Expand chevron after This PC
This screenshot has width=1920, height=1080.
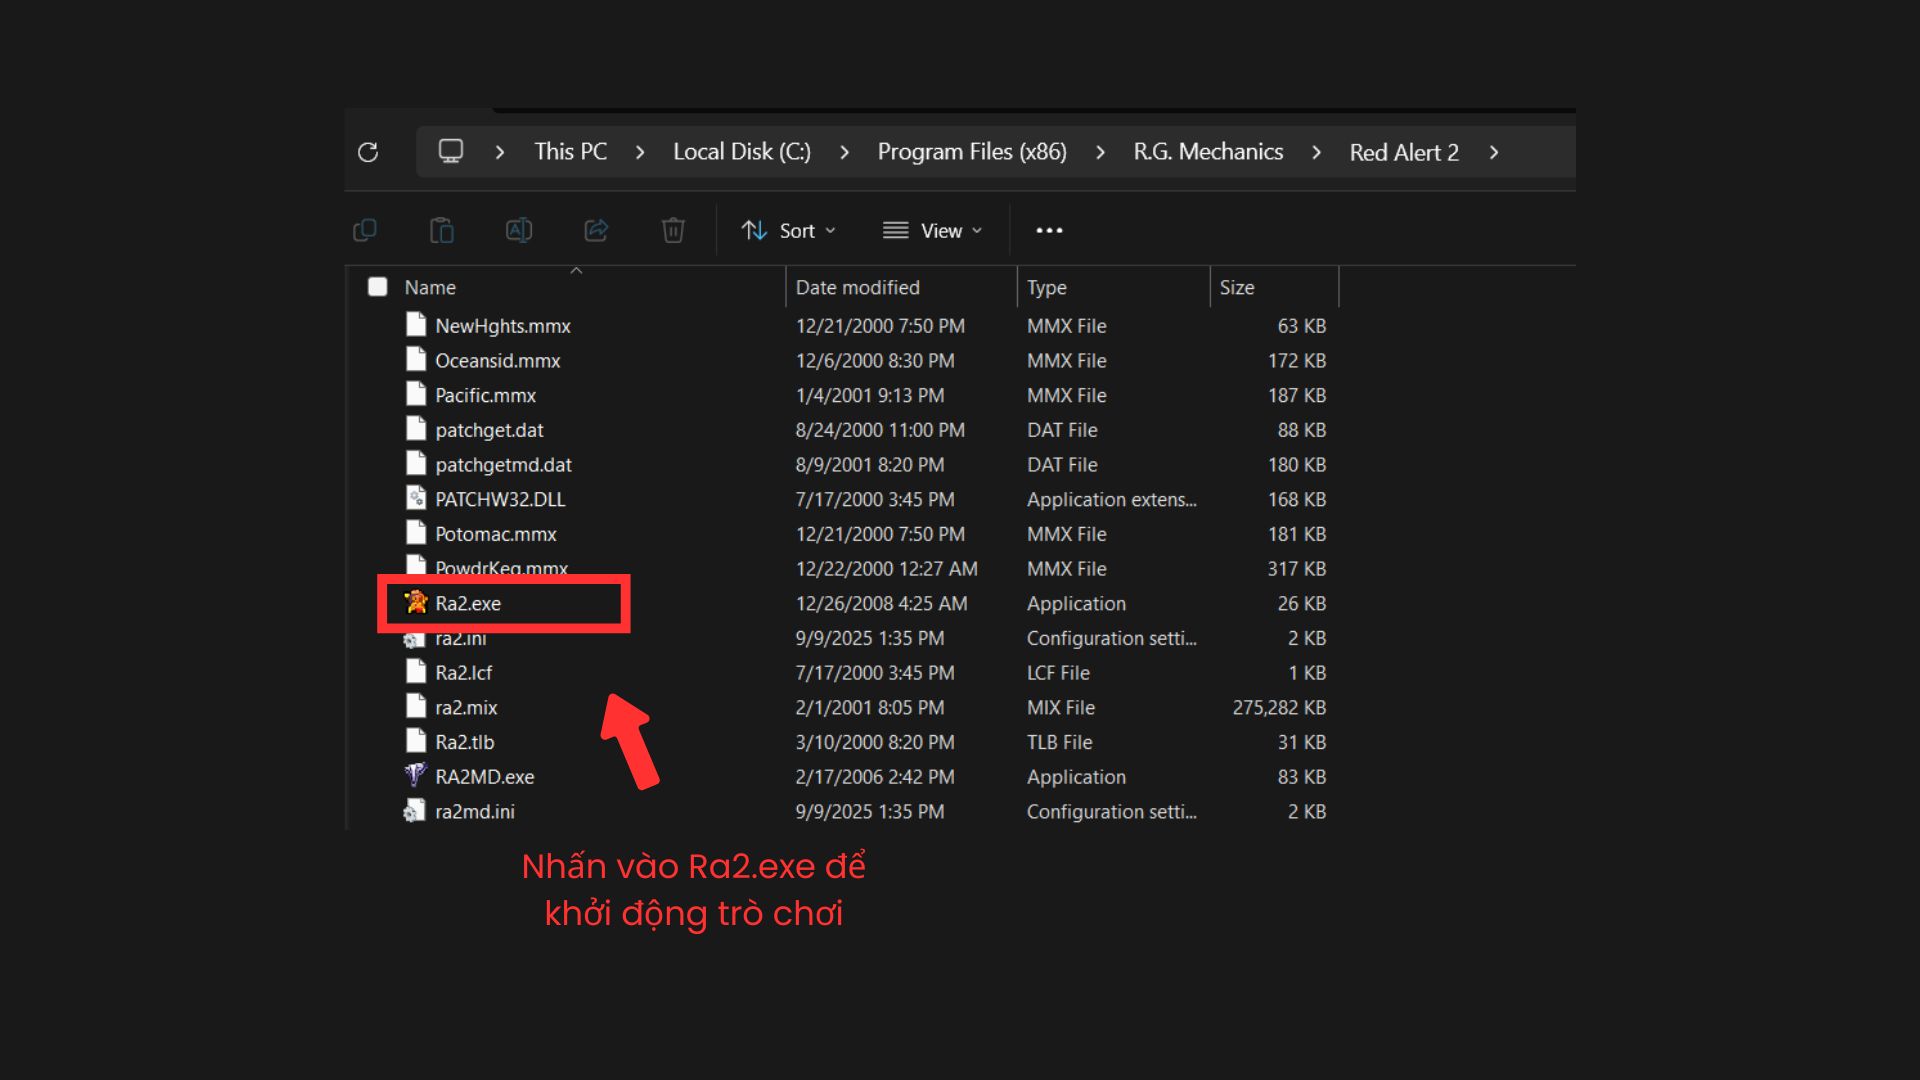pos(640,152)
